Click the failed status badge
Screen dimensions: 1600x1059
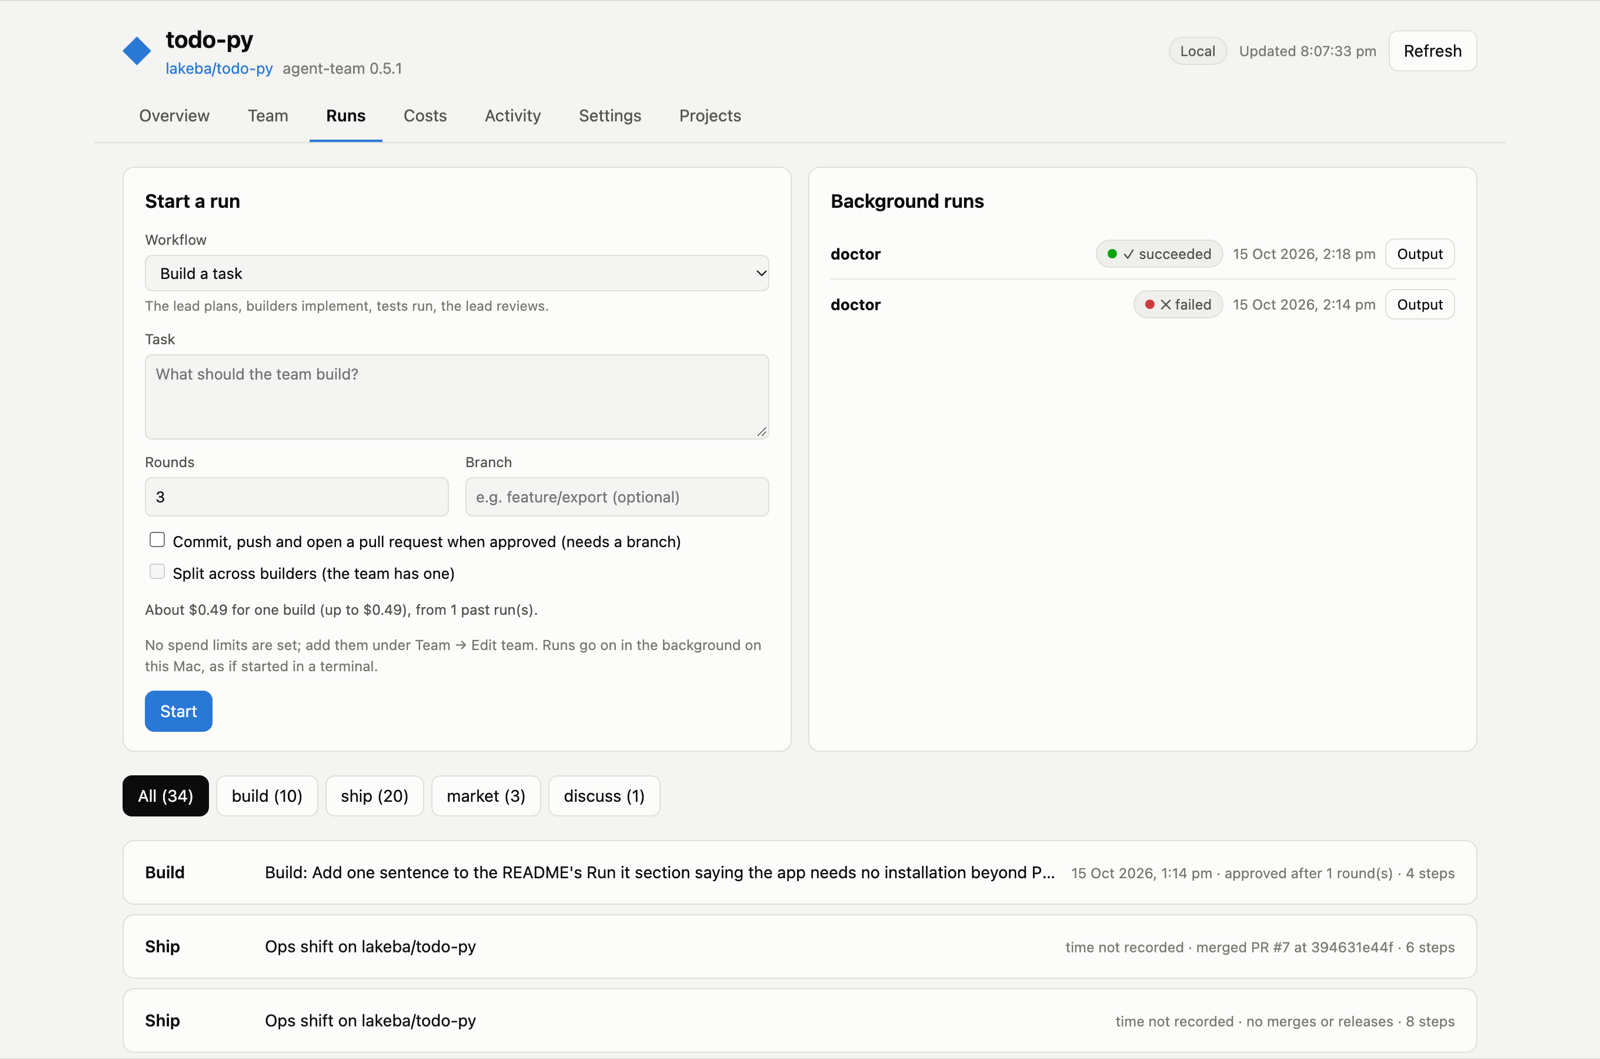(x=1177, y=305)
